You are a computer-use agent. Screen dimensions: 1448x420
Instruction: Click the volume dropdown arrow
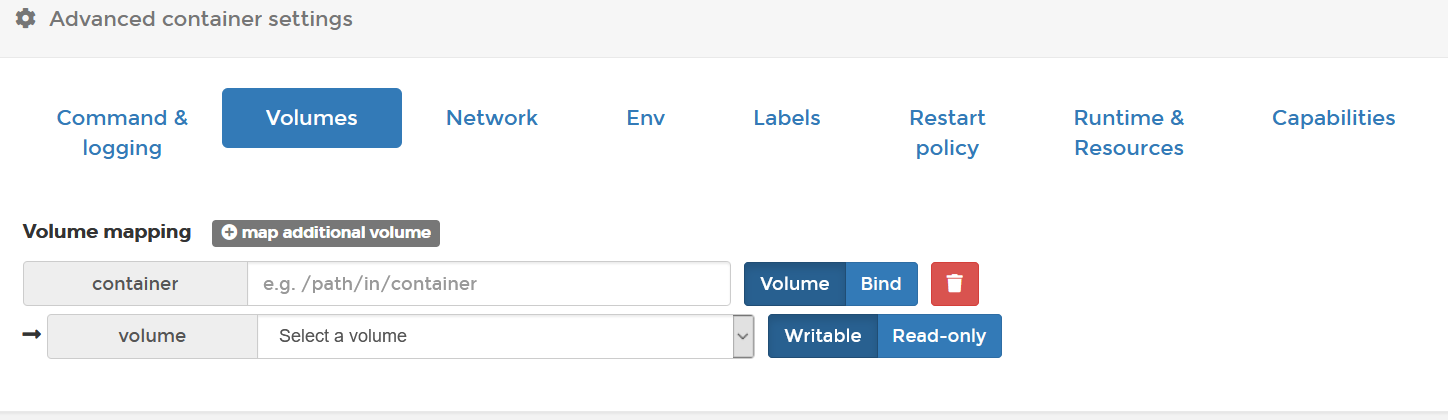(x=743, y=337)
